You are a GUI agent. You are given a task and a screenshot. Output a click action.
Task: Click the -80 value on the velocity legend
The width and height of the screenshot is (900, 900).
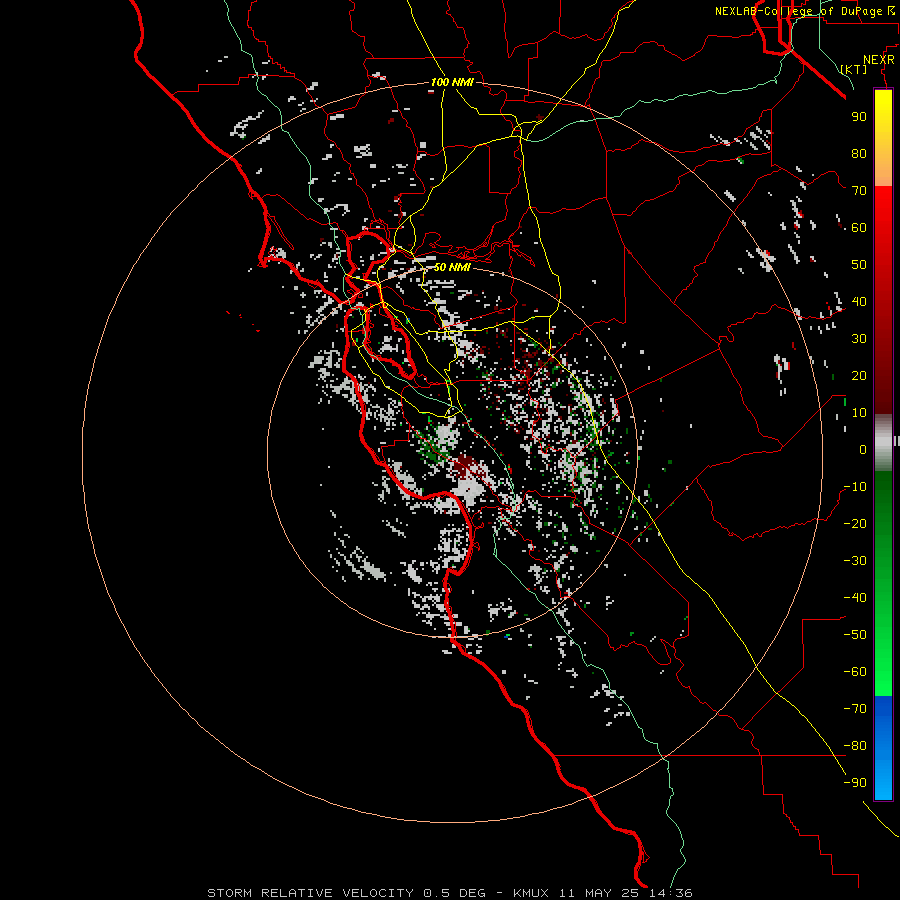tap(855, 746)
